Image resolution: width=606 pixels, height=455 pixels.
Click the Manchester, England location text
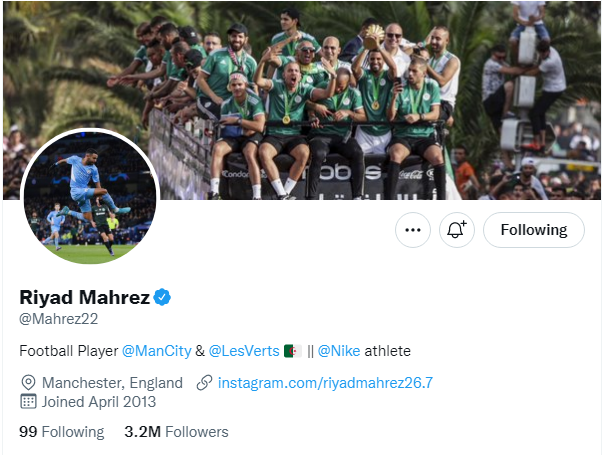[x=112, y=383]
